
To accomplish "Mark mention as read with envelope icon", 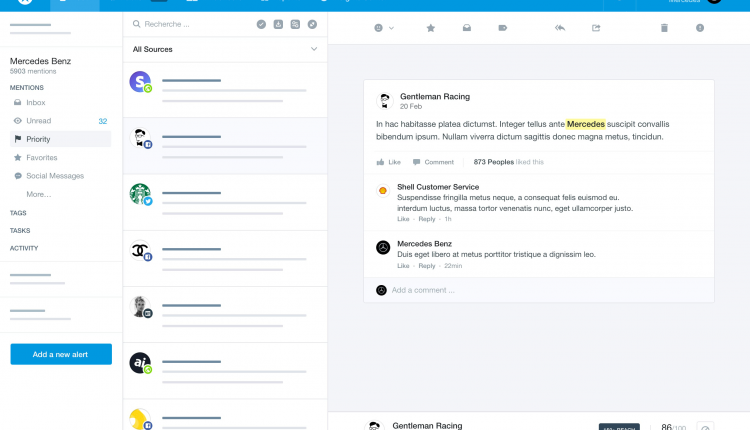I will [x=467, y=28].
